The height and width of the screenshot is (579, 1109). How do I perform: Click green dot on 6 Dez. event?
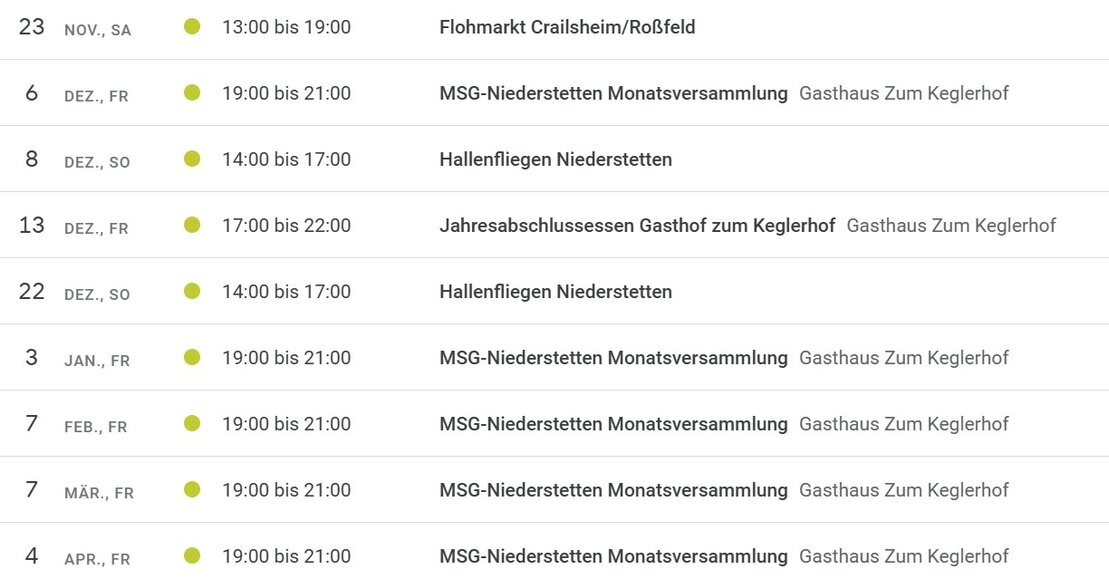192,93
